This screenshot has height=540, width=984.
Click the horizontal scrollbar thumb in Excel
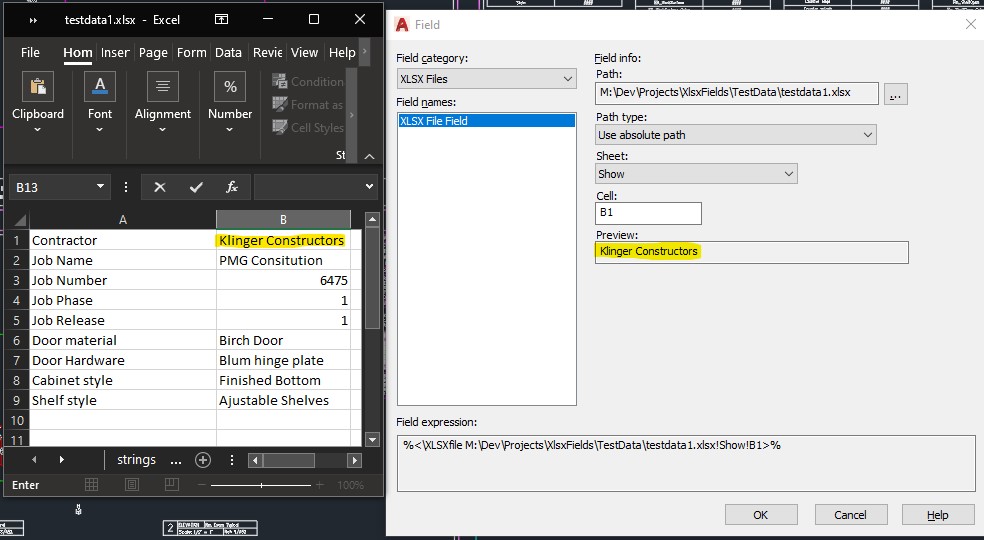pos(288,460)
